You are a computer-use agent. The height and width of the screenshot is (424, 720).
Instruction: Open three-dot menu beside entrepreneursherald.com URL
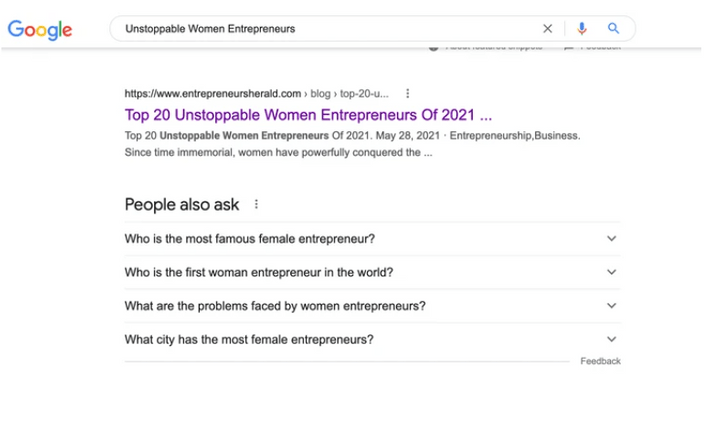[x=407, y=93]
